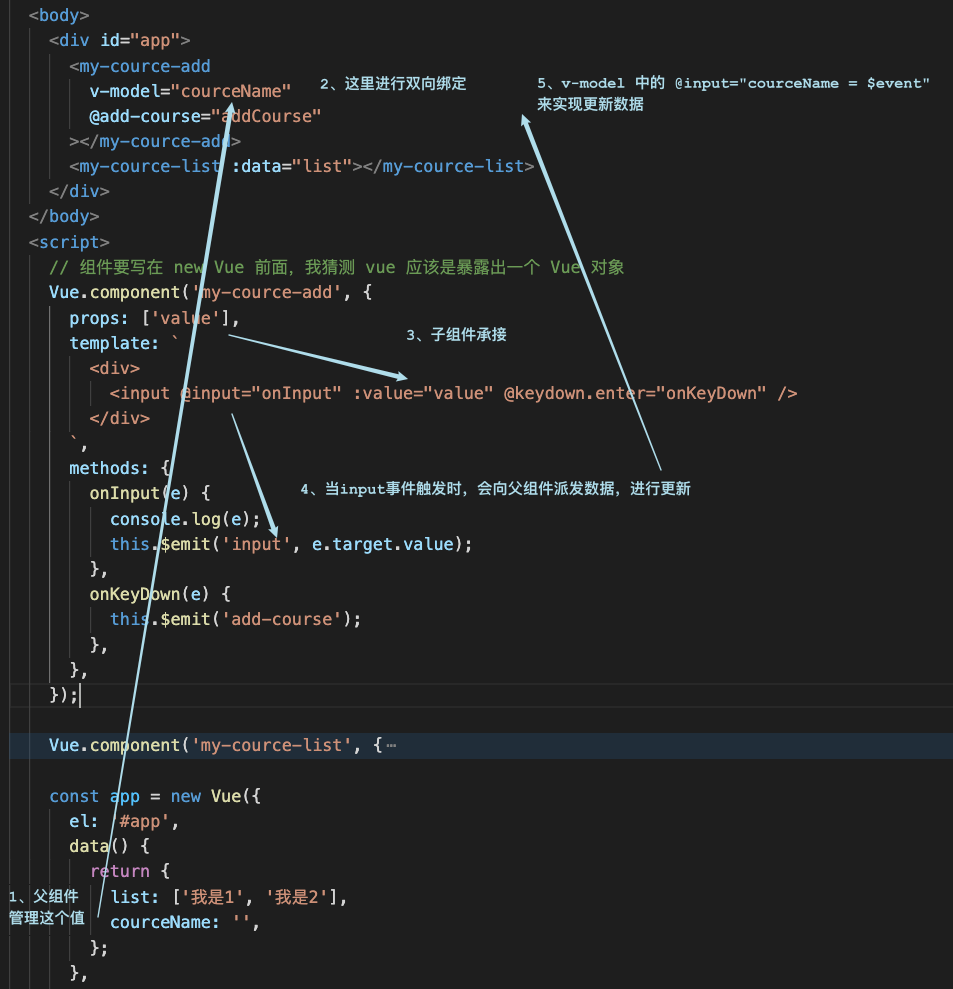Click the }); line with the text cursor
953x989 pixels.
tap(64, 695)
